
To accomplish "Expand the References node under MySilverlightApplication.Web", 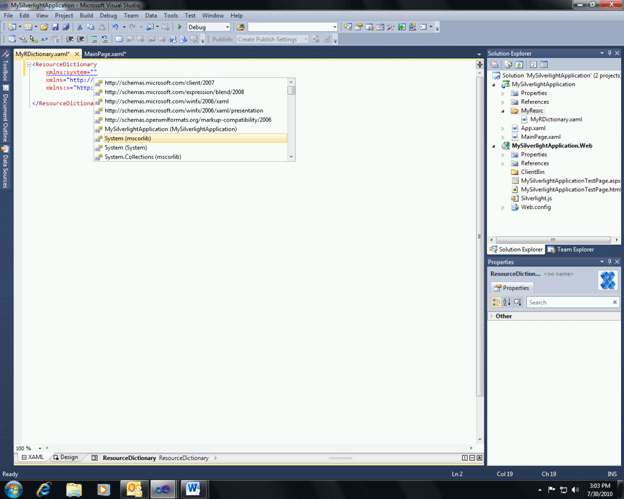I will coord(503,163).
